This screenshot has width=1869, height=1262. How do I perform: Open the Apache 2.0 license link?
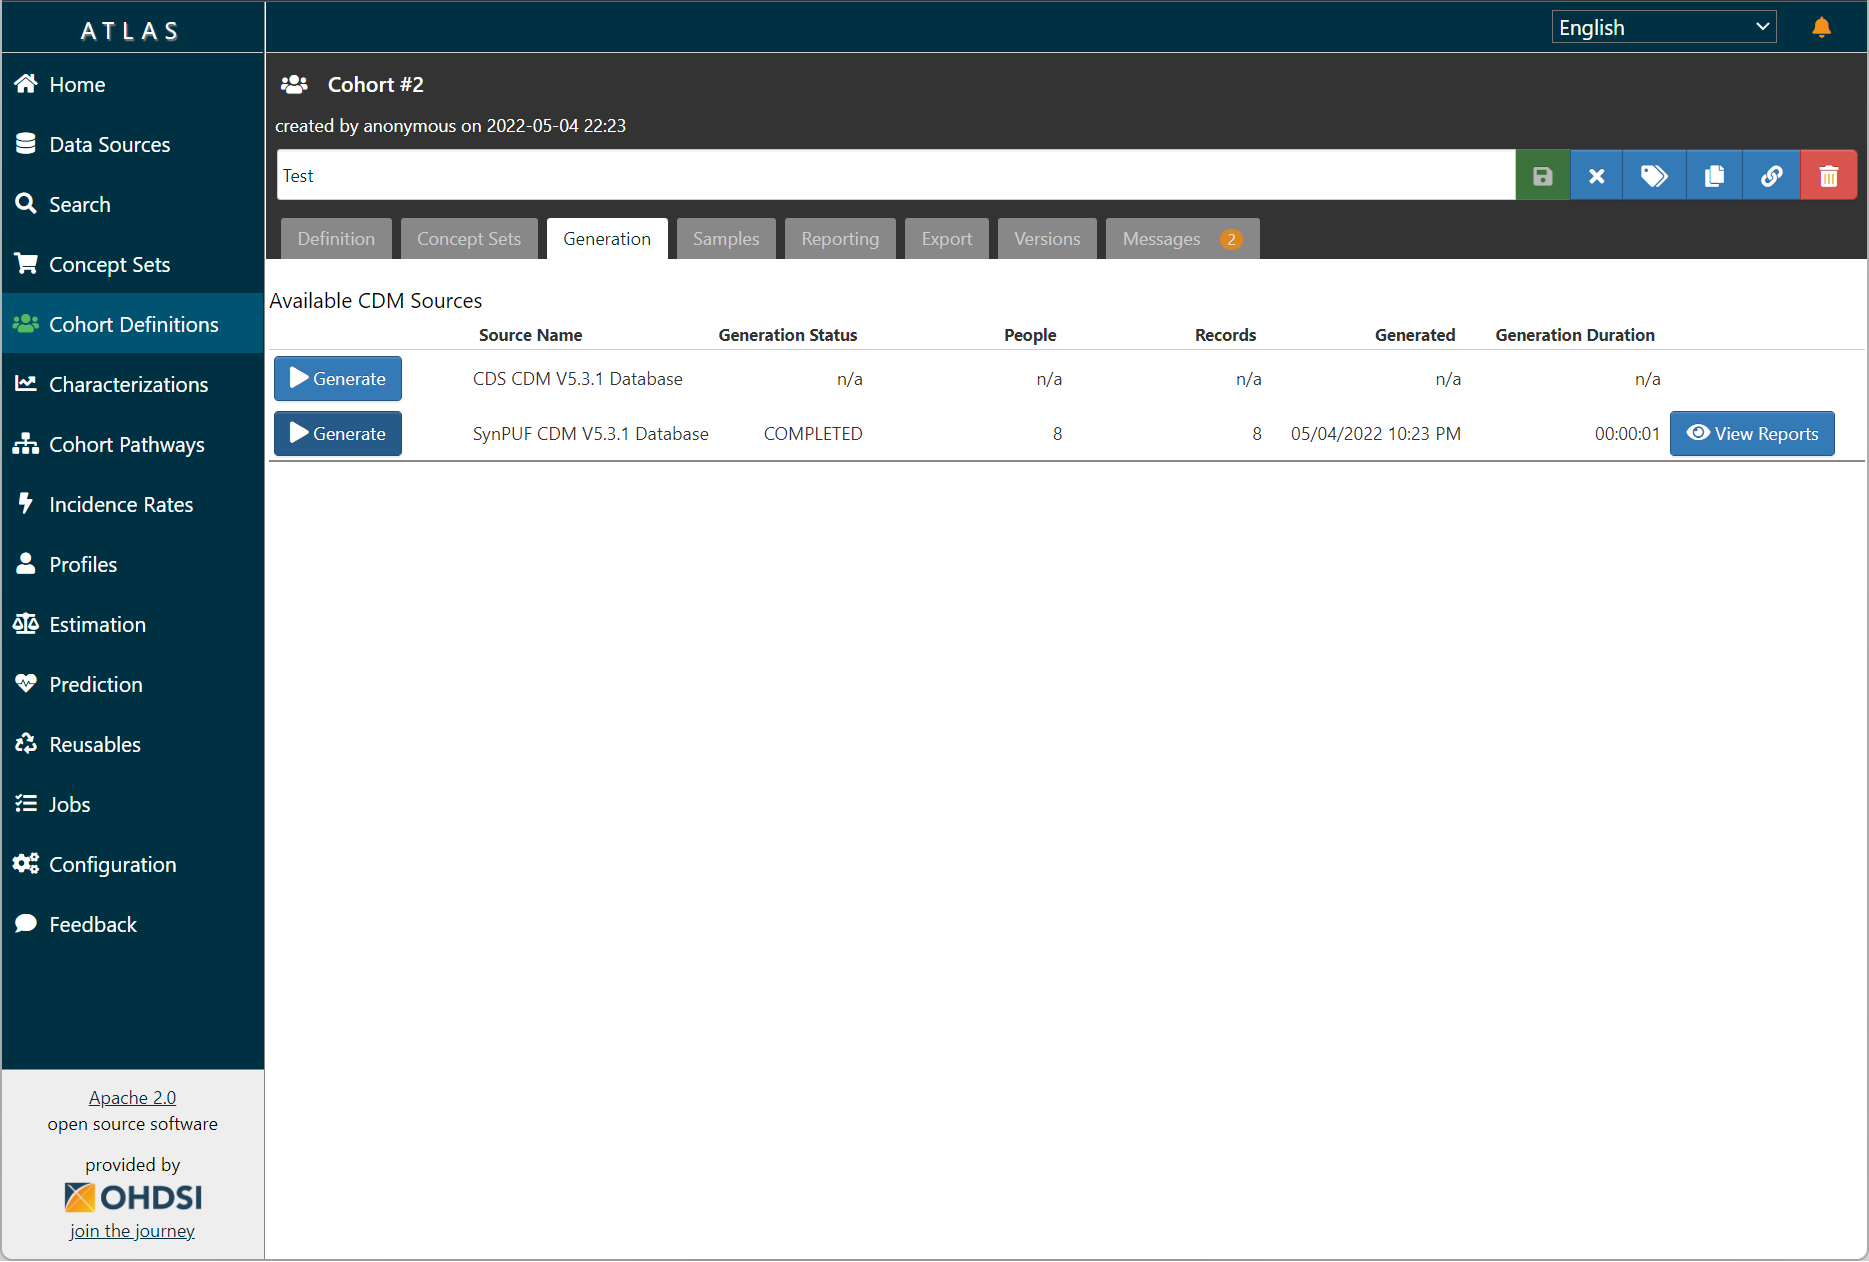tap(132, 1098)
